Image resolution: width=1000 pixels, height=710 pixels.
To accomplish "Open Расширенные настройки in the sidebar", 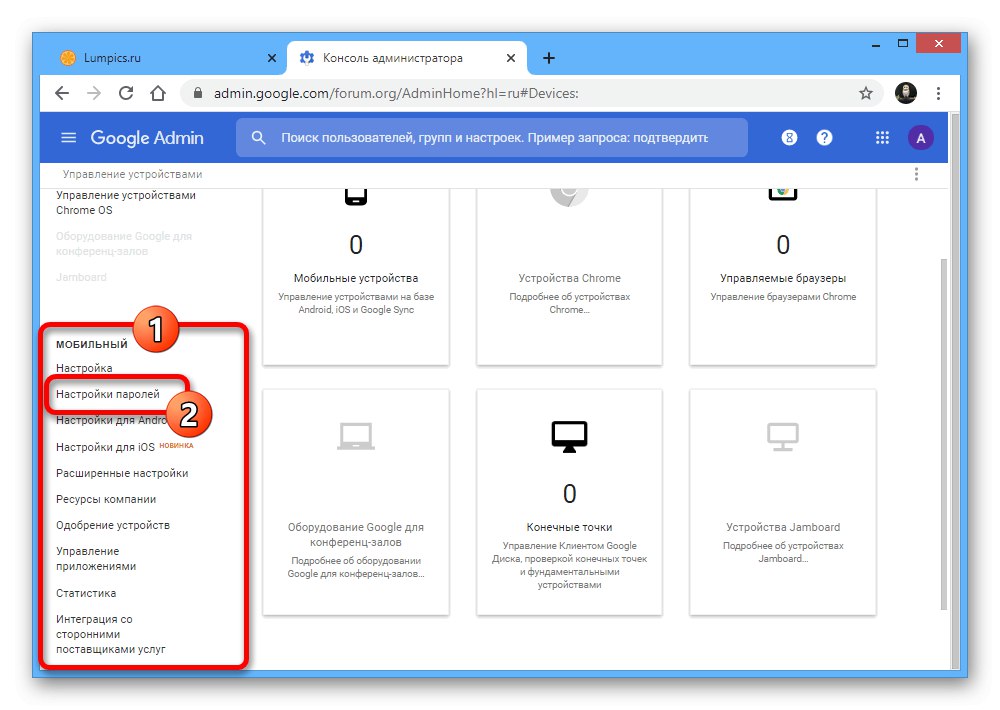I will (122, 473).
